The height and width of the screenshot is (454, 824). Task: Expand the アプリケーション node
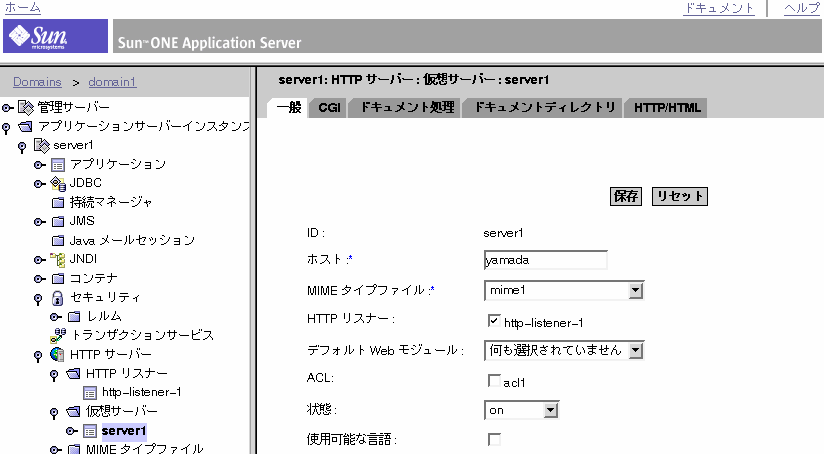coord(39,165)
